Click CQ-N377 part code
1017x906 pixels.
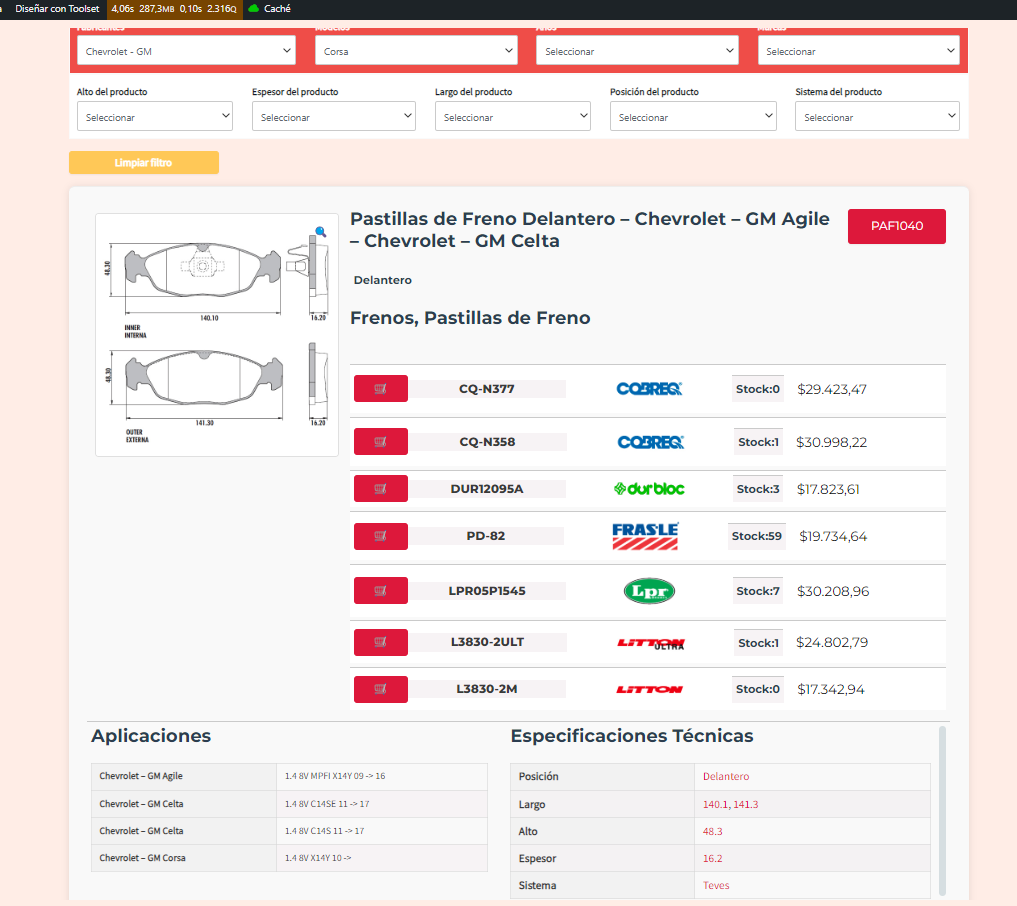point(486,388)
